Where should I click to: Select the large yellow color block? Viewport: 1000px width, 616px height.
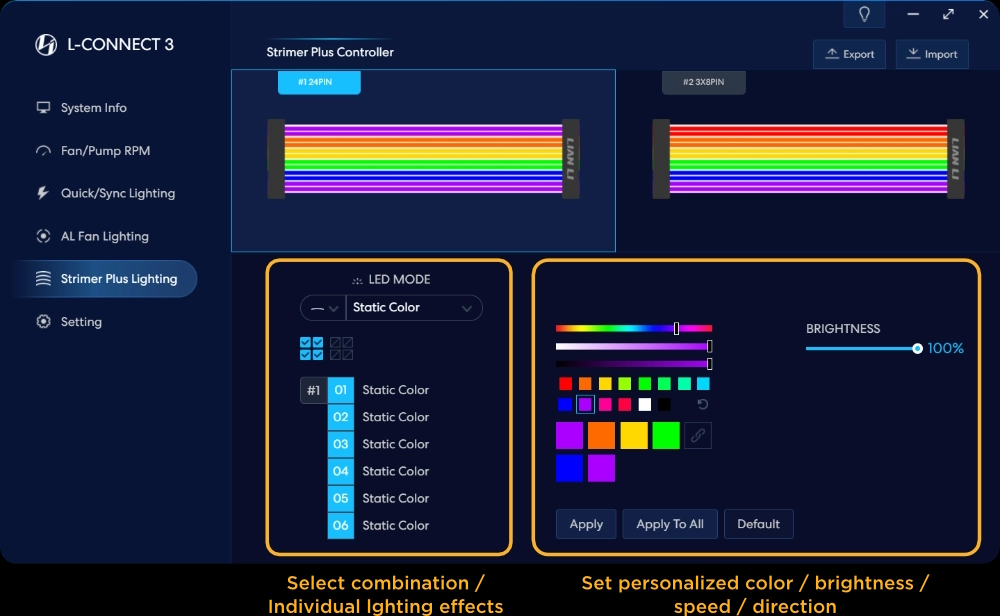[x=634, y=436]
